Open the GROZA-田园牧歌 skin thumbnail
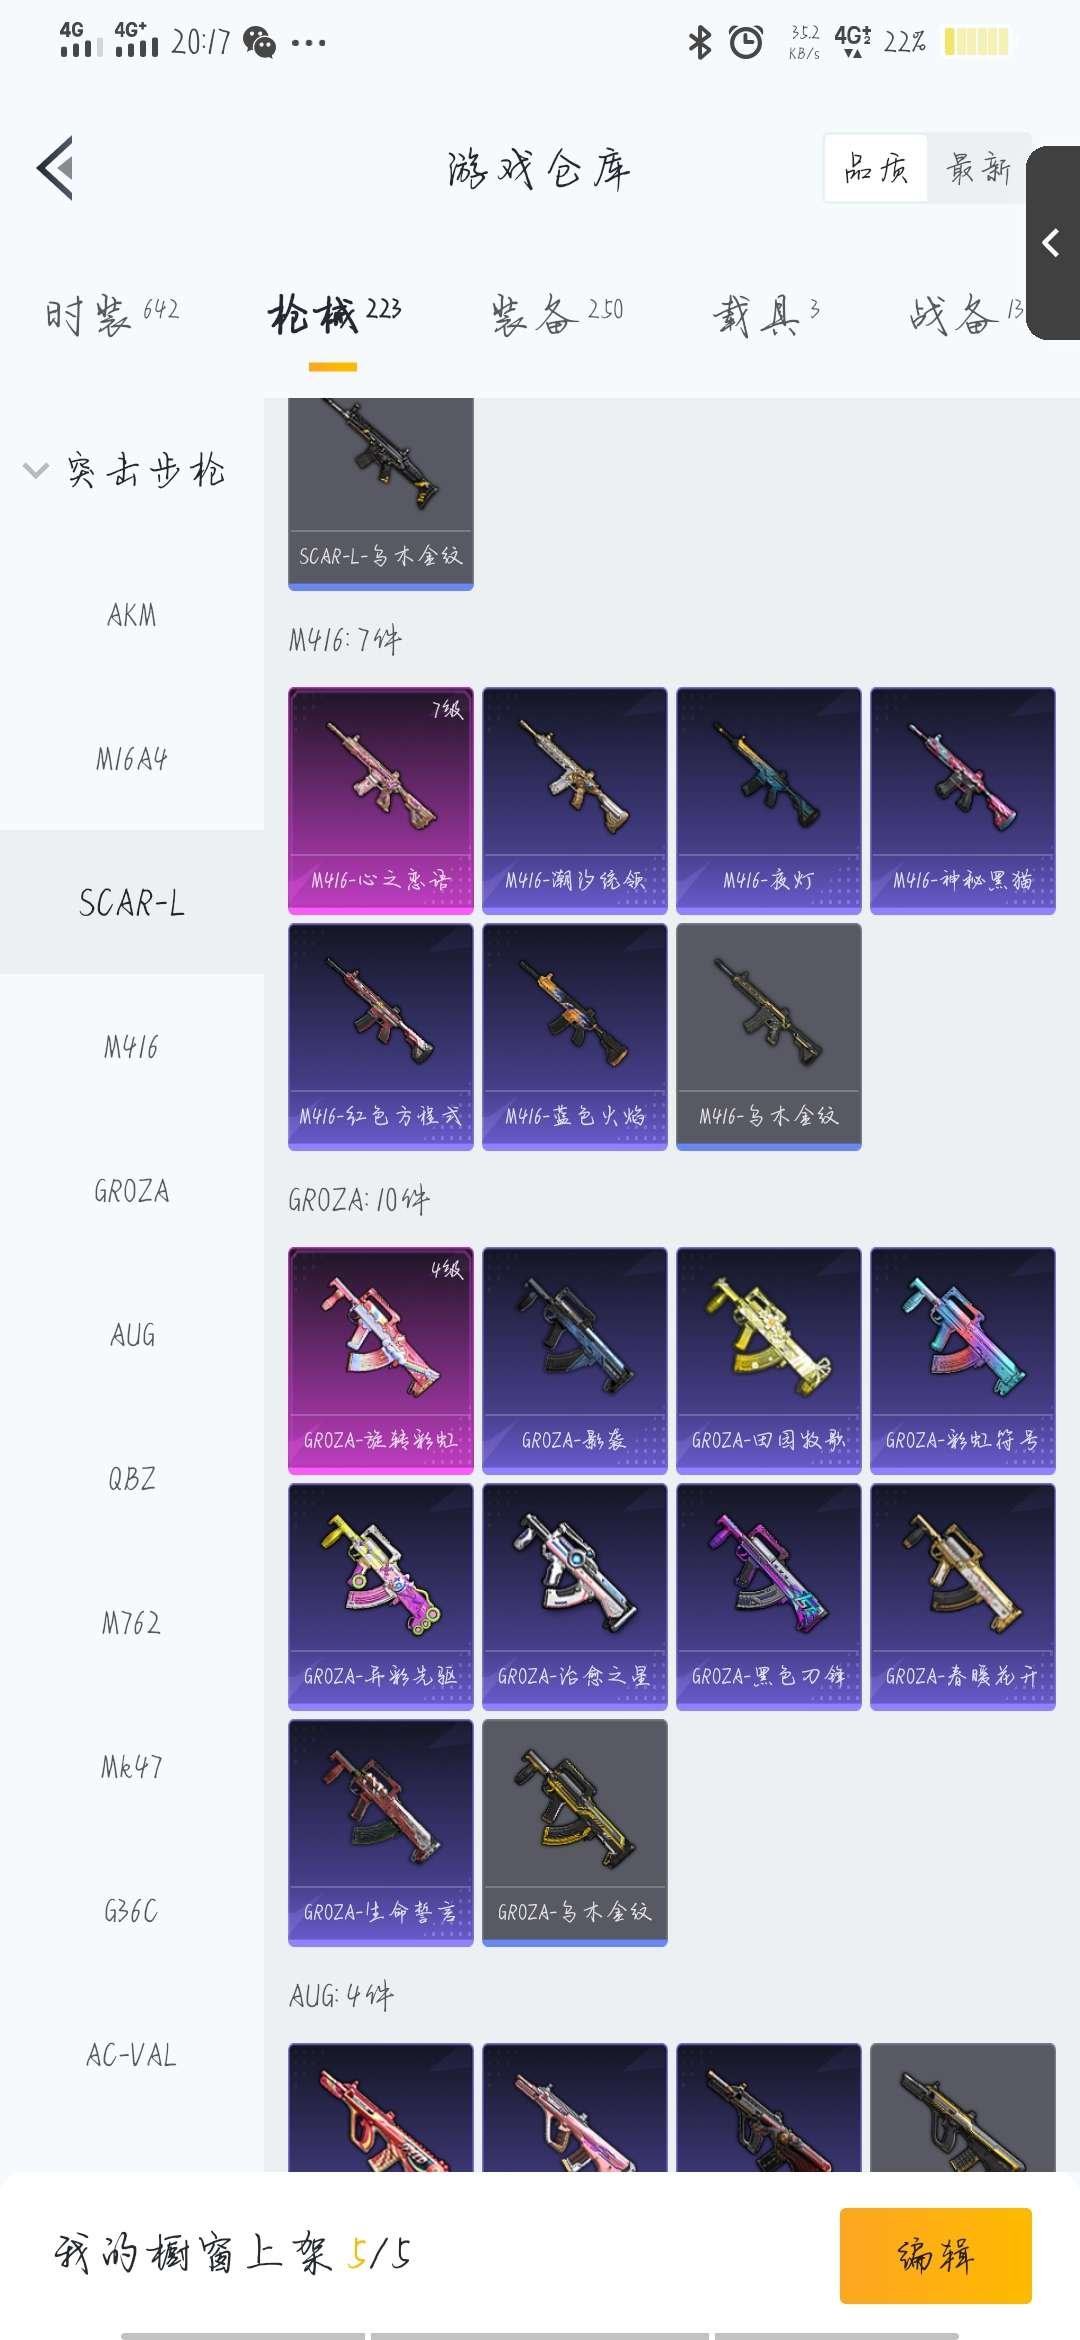This screenshot has height=2340, width=1080. point(768,1360)
